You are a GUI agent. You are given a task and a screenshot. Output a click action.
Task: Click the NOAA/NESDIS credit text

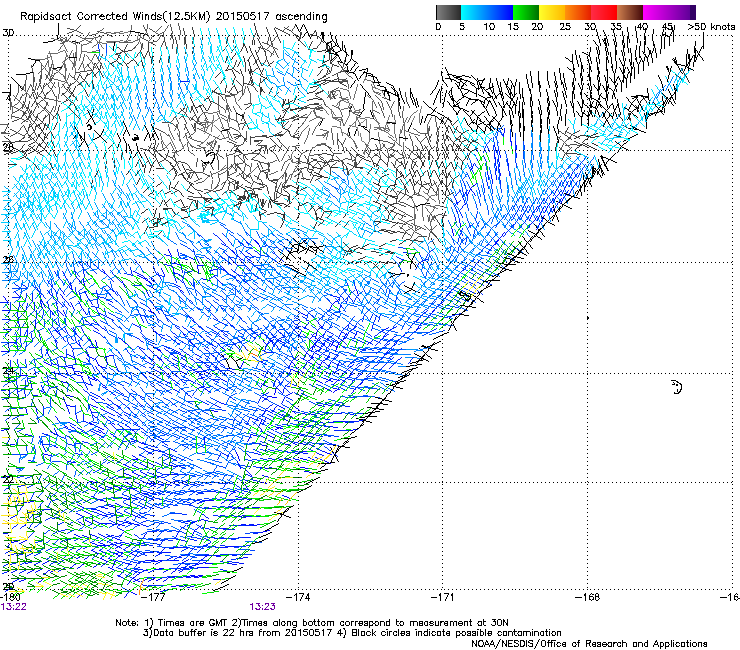[x=589, y=644]
